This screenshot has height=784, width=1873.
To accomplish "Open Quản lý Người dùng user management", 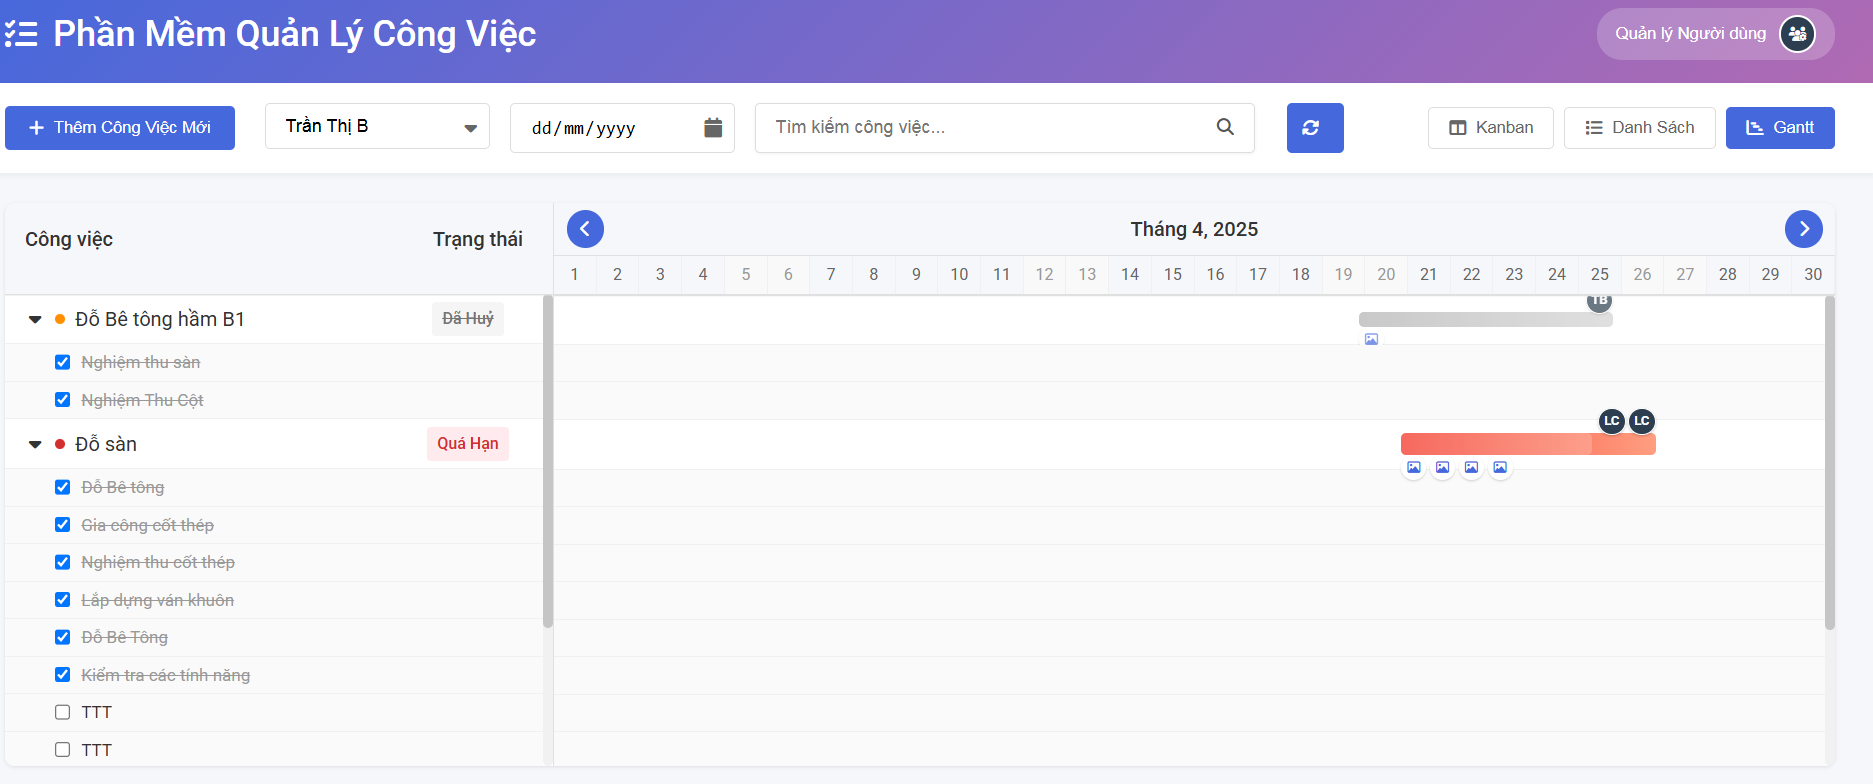I will [1715, 34].
